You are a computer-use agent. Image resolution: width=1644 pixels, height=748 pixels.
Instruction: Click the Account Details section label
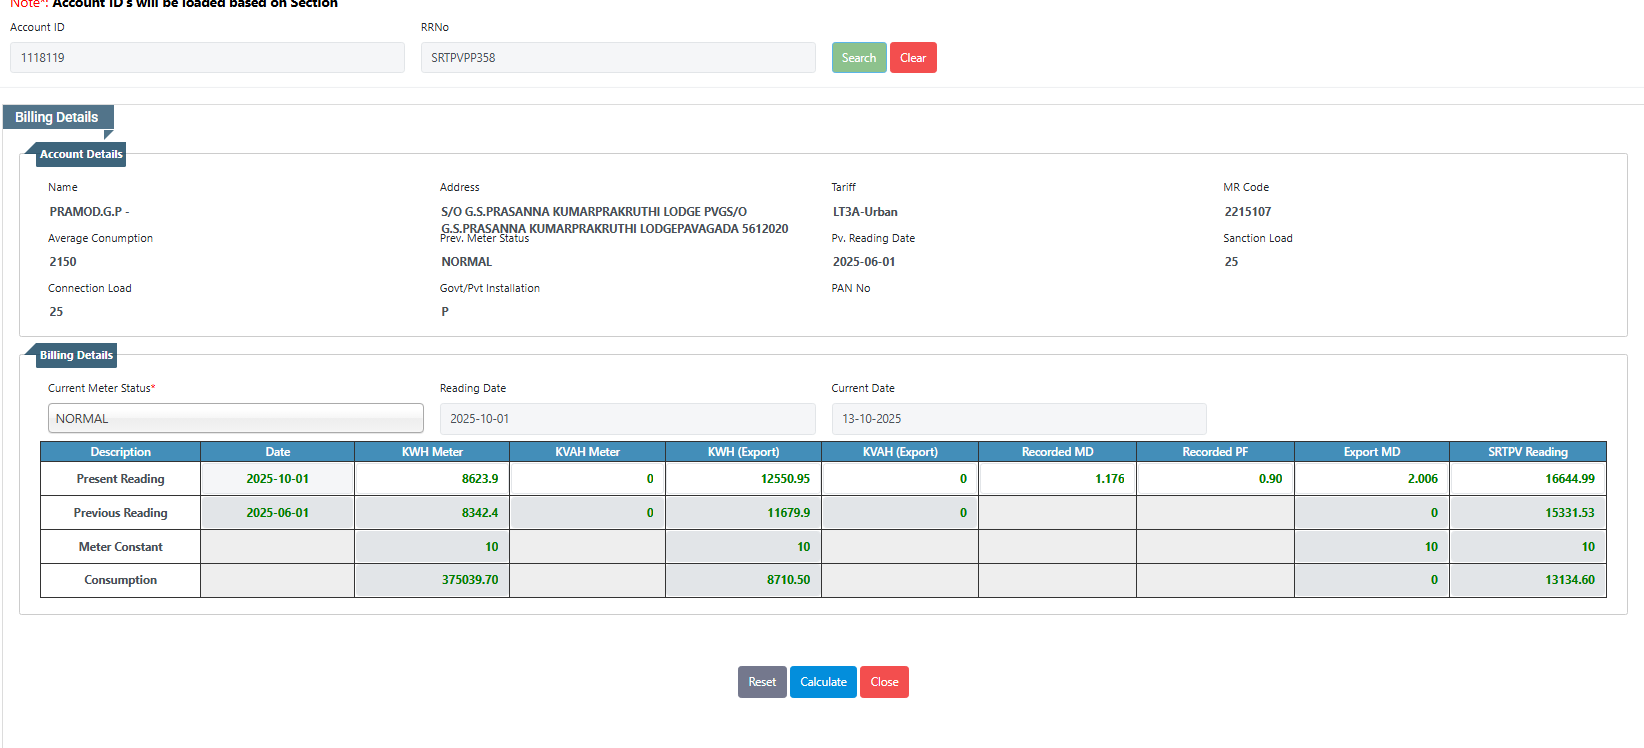(81, 154)
